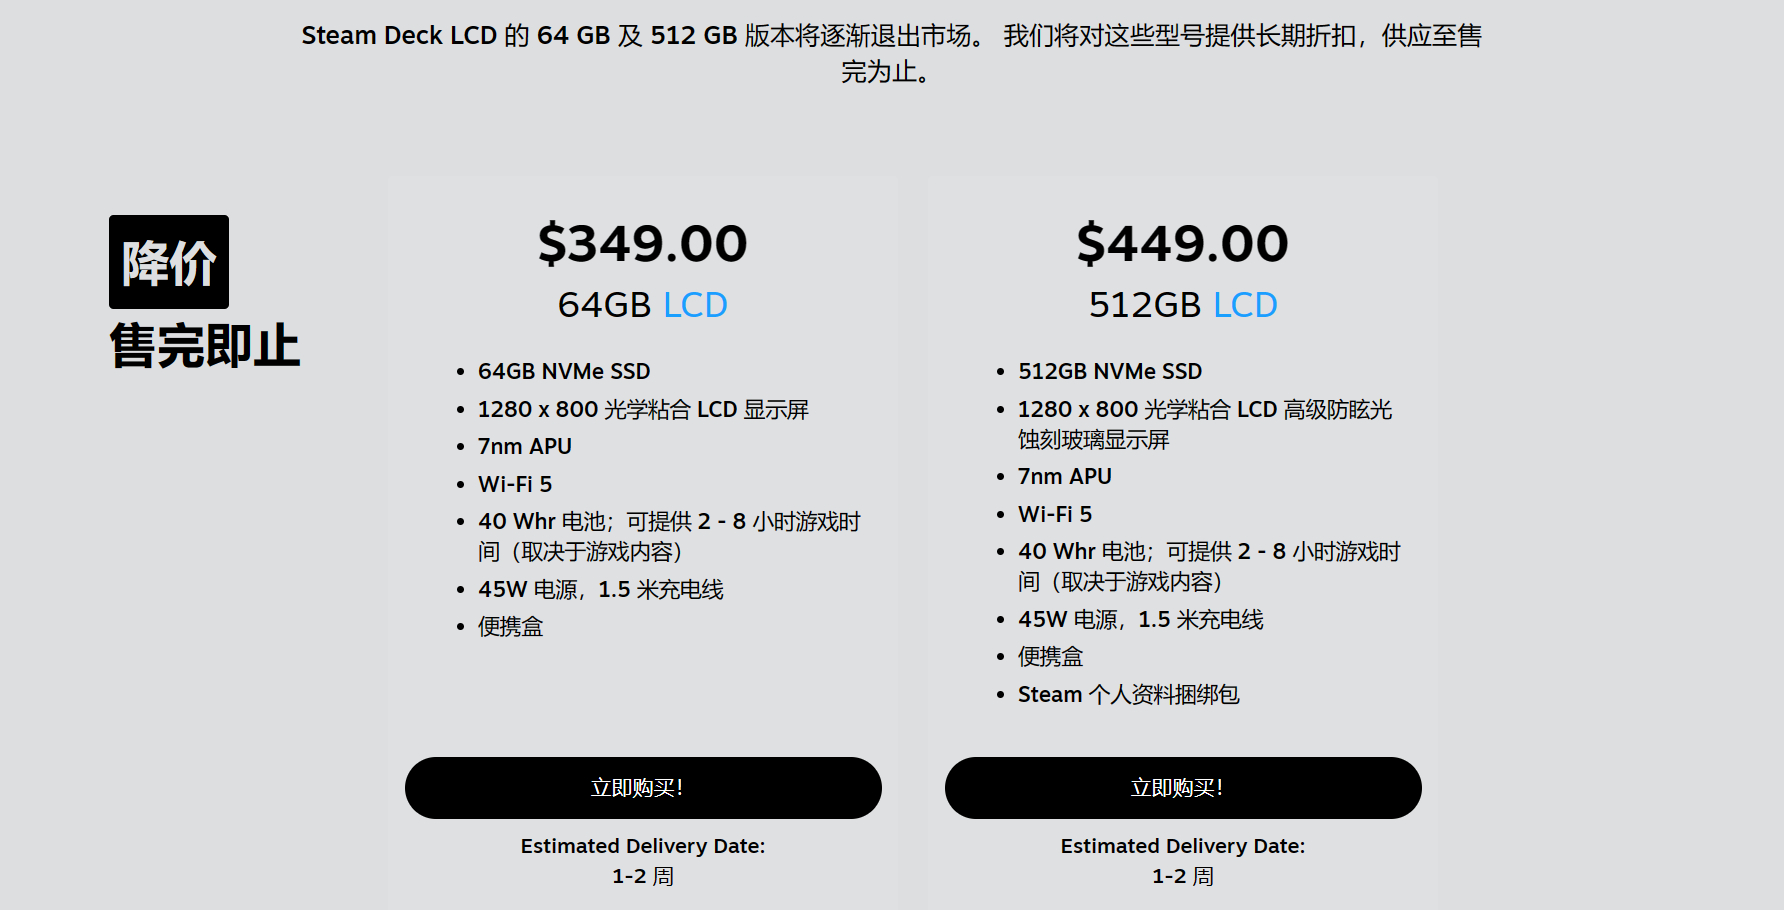Click the 64GB LCD model title
This screenshot has height=910, width=1784.
tap(643, 305)
